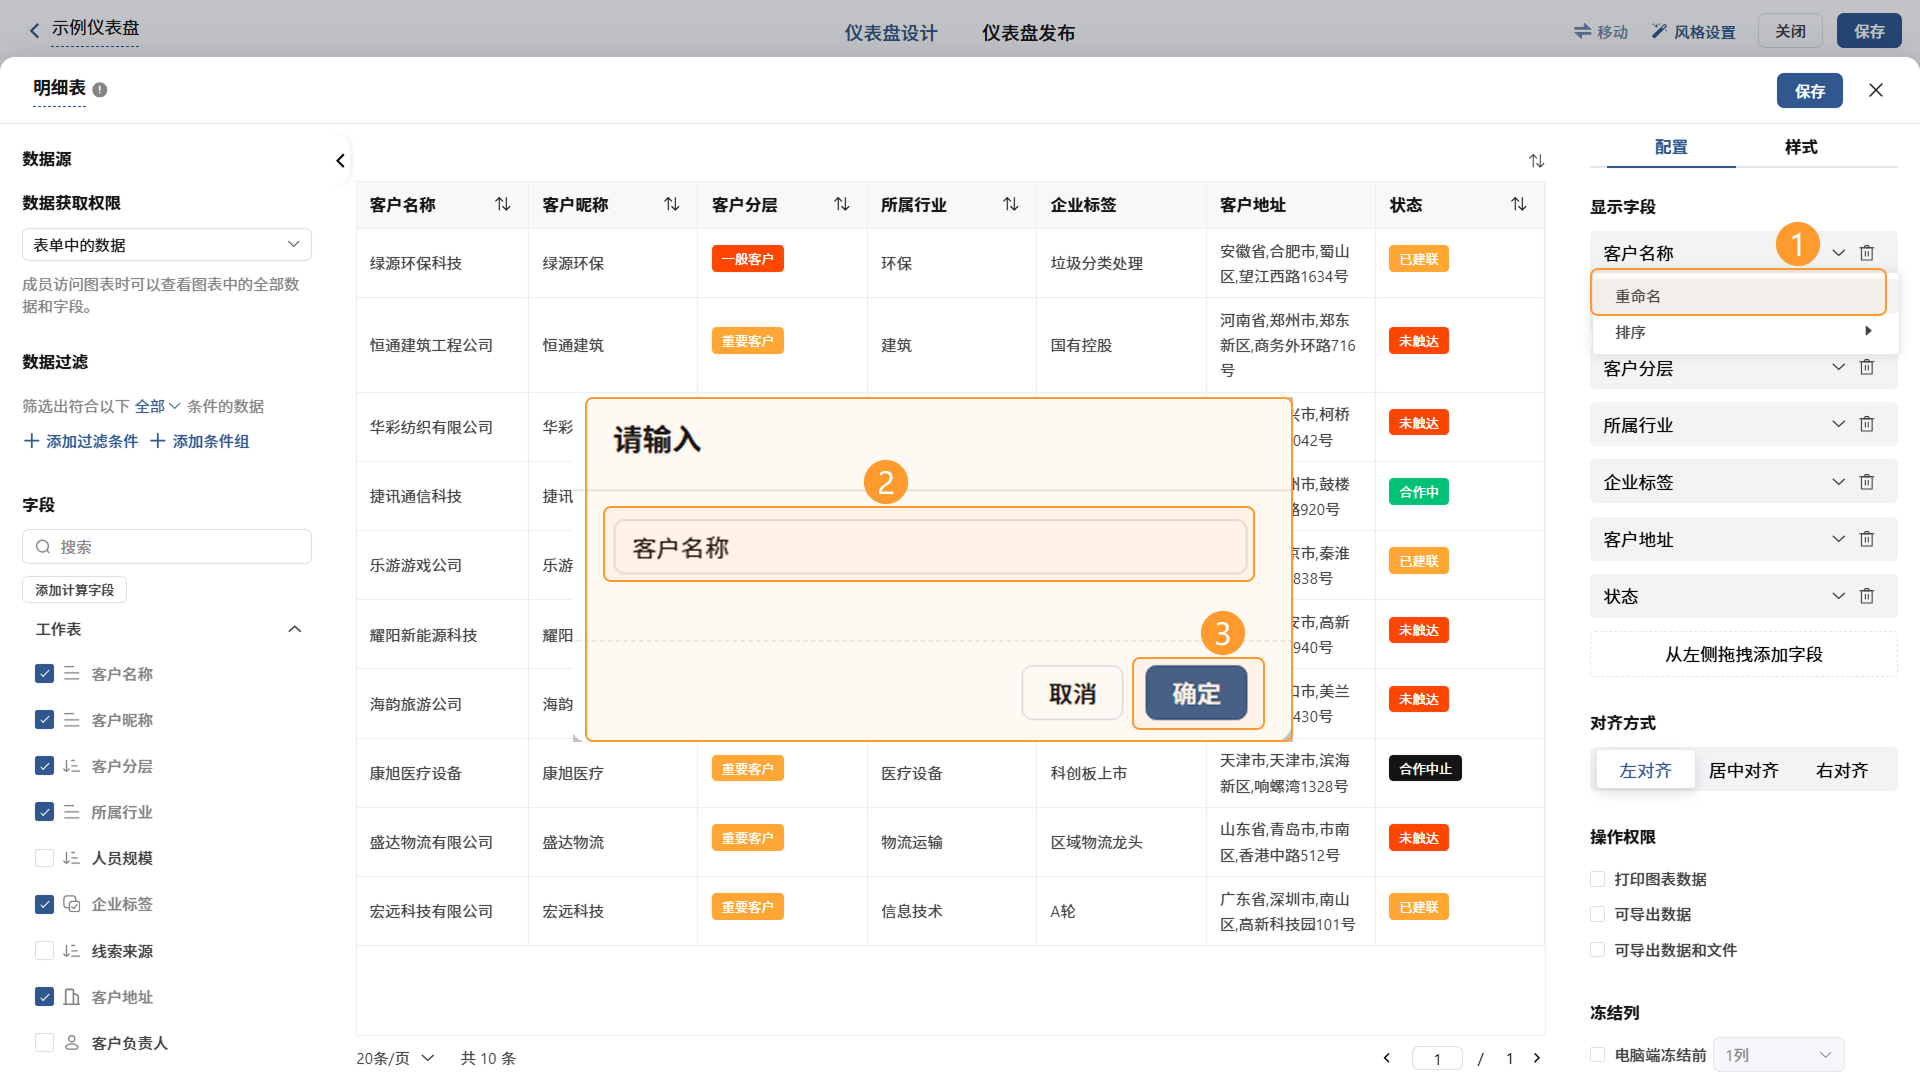
Task: Go to previous page arrow
Action: click(x=1387, y=1058)
